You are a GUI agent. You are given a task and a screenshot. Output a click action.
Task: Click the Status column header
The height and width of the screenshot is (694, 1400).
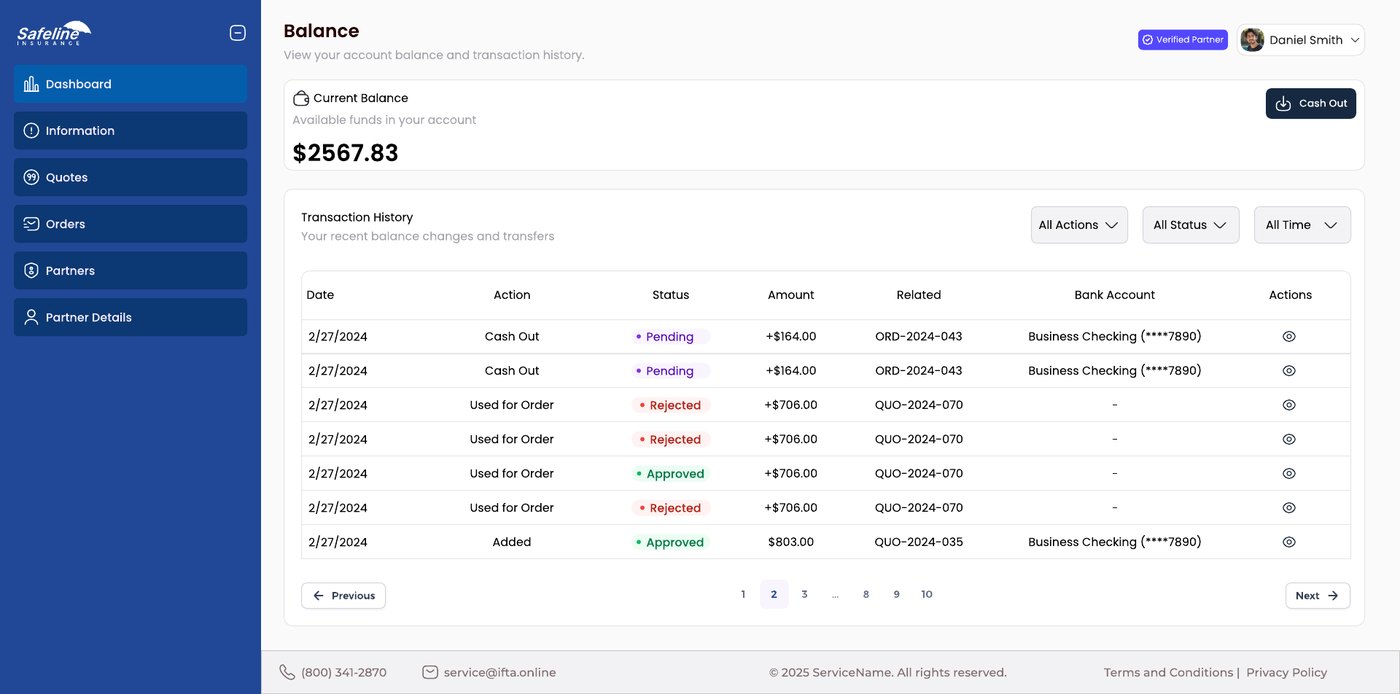[x=670, y=295]
